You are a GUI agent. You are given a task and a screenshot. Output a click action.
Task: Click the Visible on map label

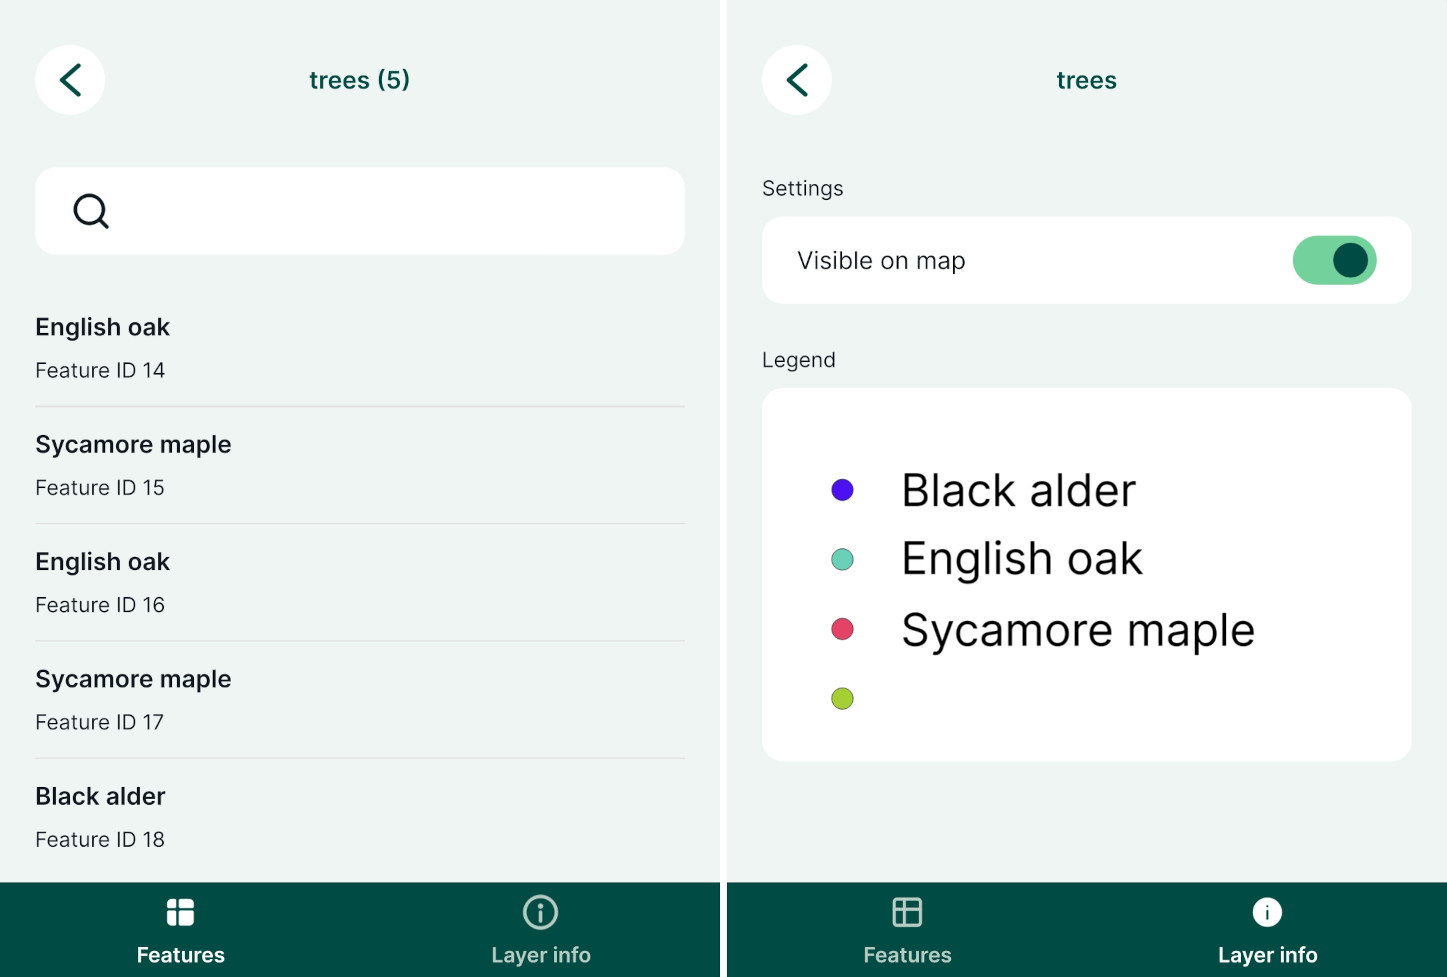tap(881, 261)
